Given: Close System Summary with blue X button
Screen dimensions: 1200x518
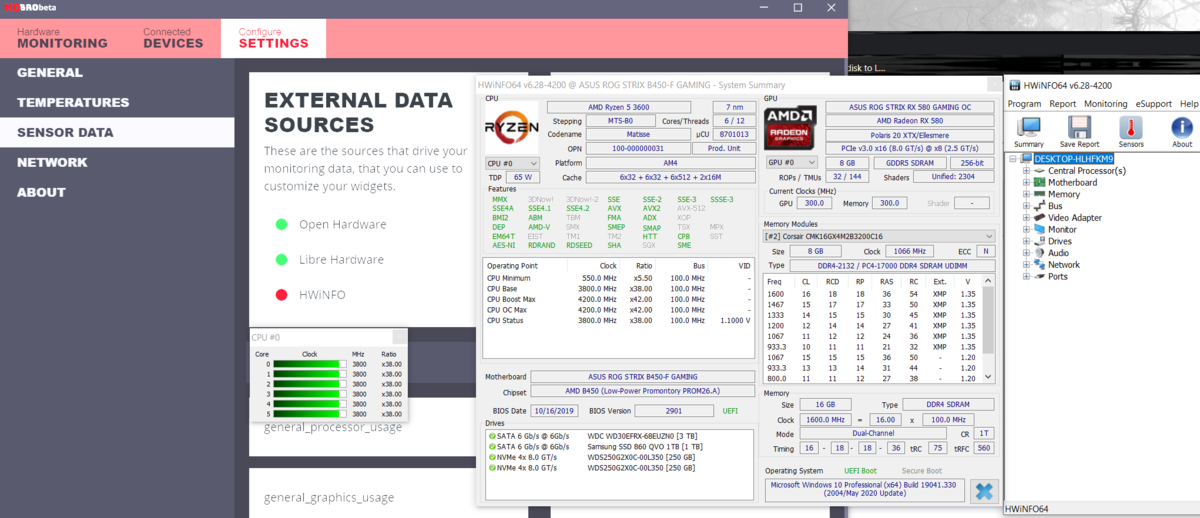Looking at the screenshot, I should pos(983,490).
